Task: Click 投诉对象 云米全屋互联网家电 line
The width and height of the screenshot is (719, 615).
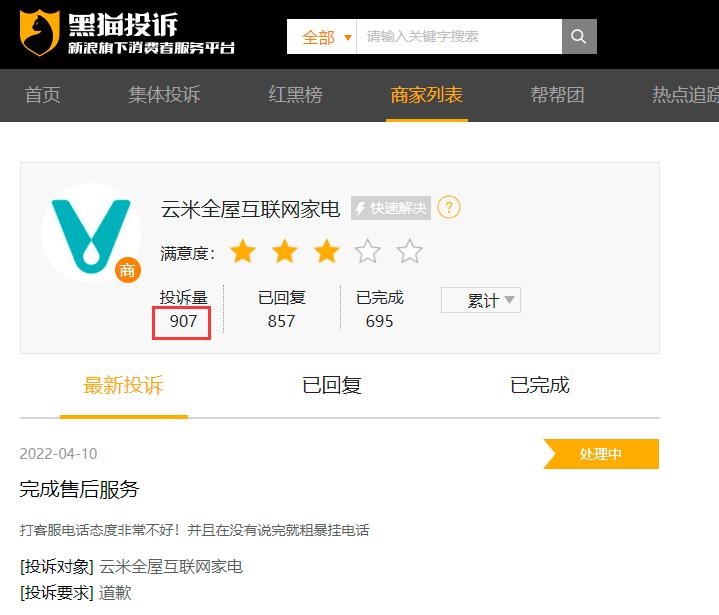Action: click(131, 567)
